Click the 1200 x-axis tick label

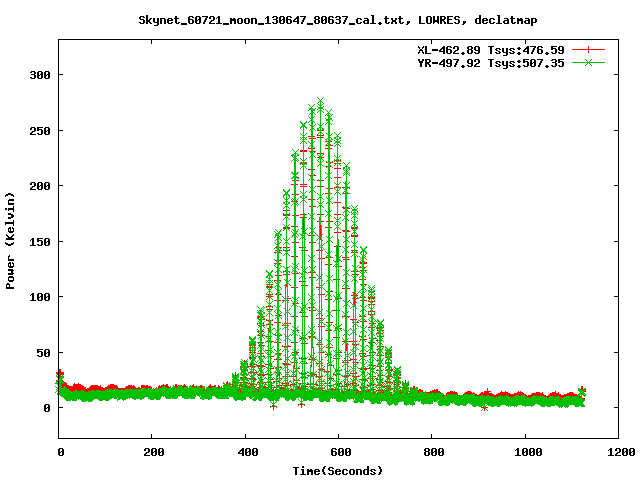pyautogui.click(x=621, y=452)
